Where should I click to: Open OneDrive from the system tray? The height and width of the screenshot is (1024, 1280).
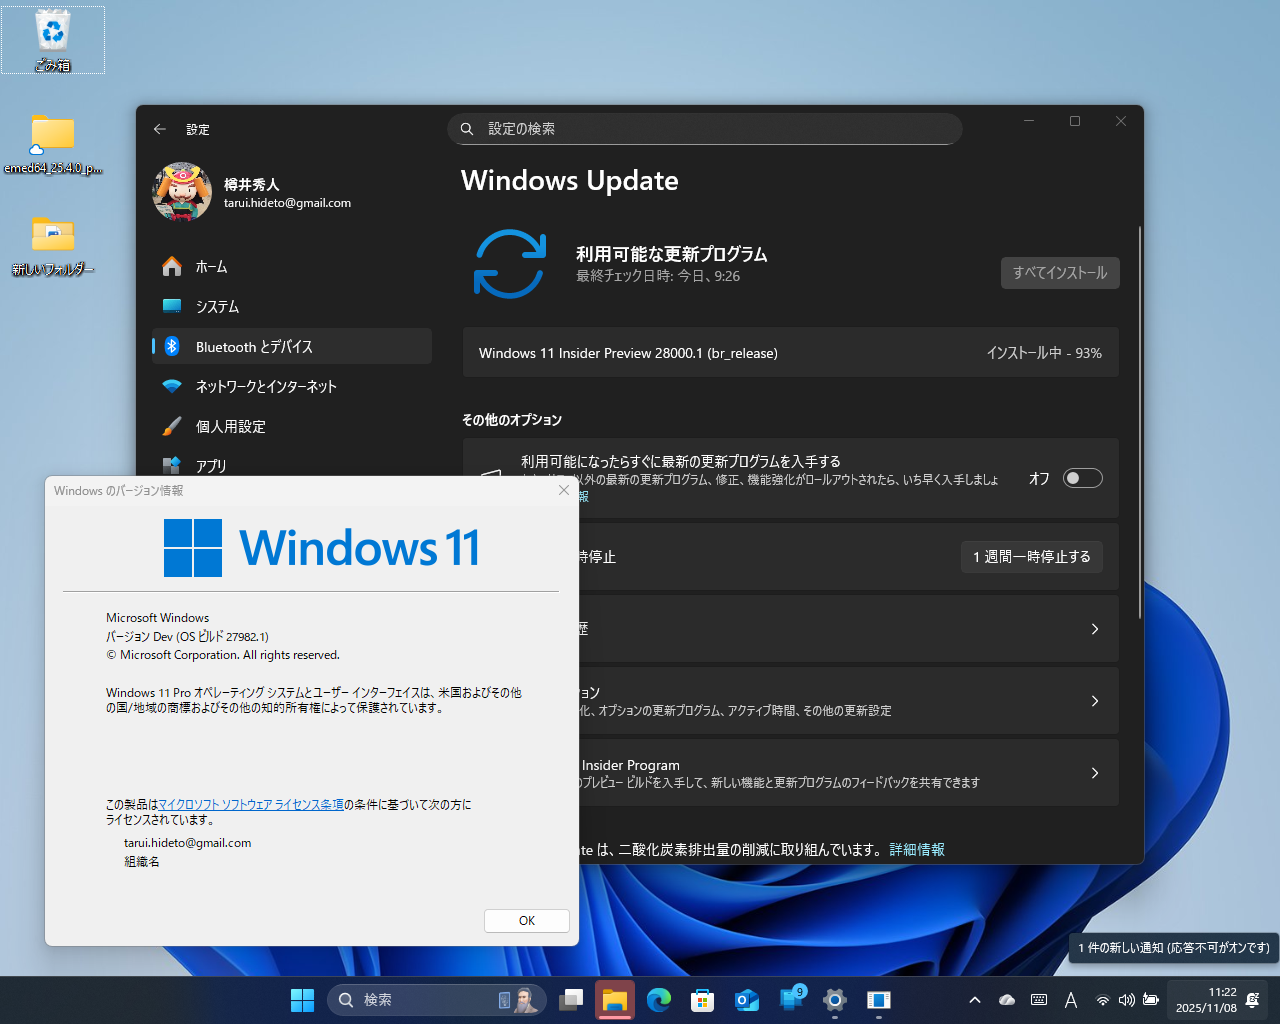pos(1006,998)
